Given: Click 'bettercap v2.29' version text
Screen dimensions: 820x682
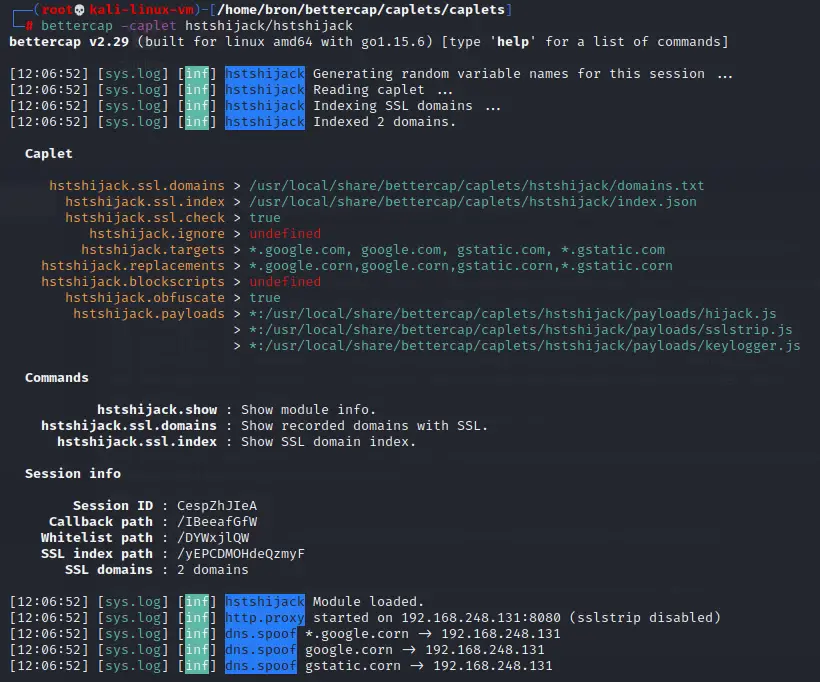Looking at the screenshot, I should click(69, 42).
